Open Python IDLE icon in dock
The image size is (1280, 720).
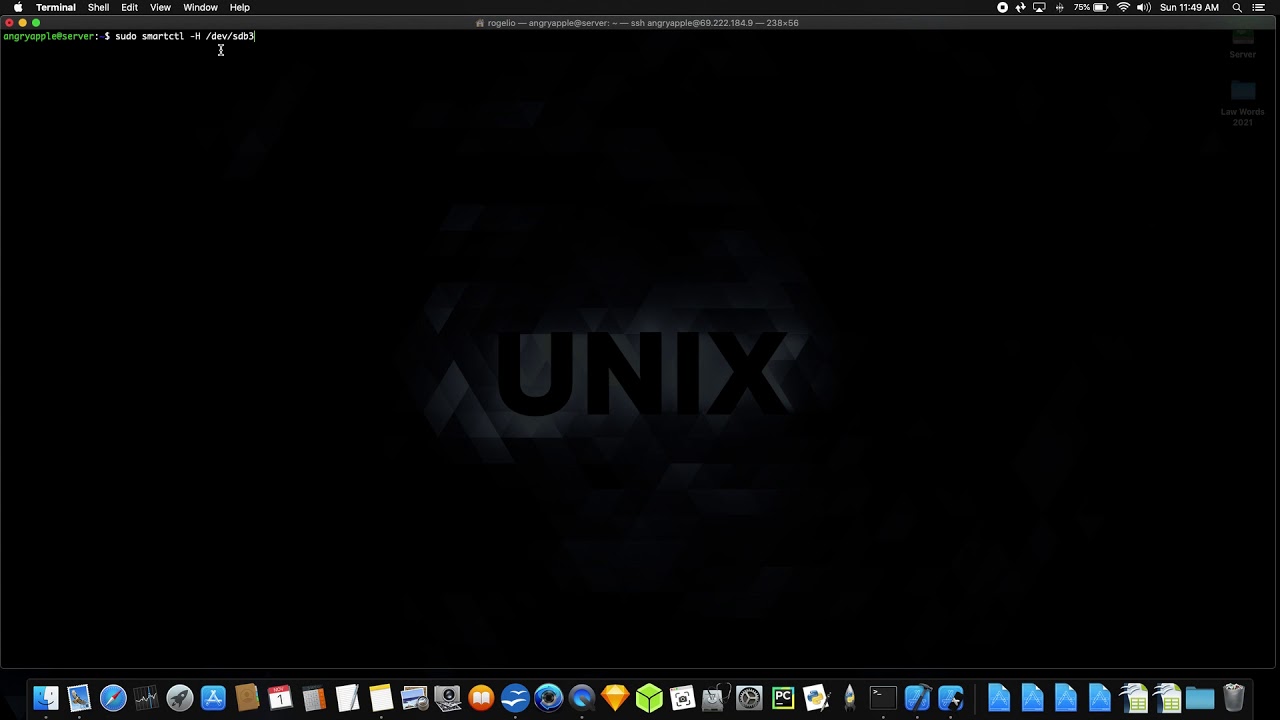pos(816,697)
